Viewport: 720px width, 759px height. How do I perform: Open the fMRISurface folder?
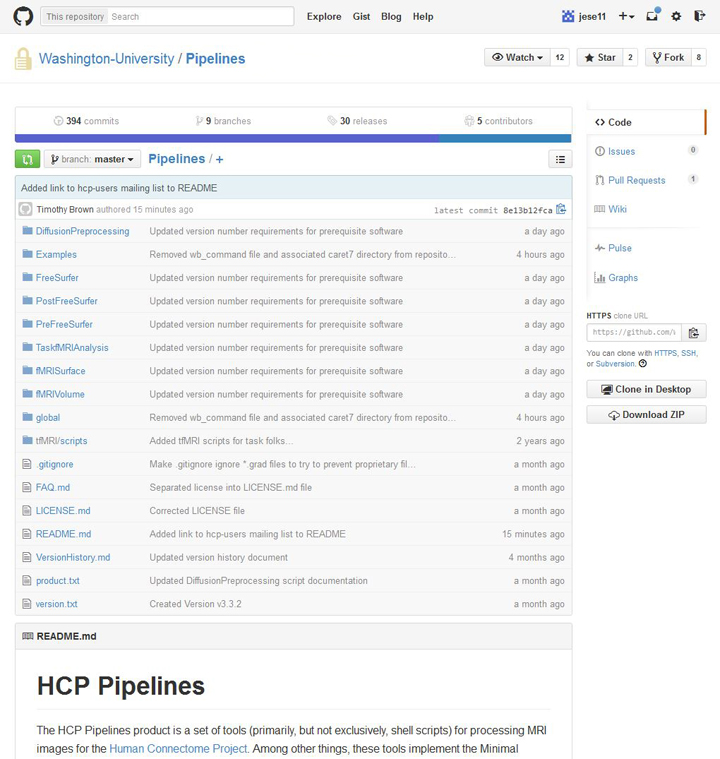tap(61, 371)
